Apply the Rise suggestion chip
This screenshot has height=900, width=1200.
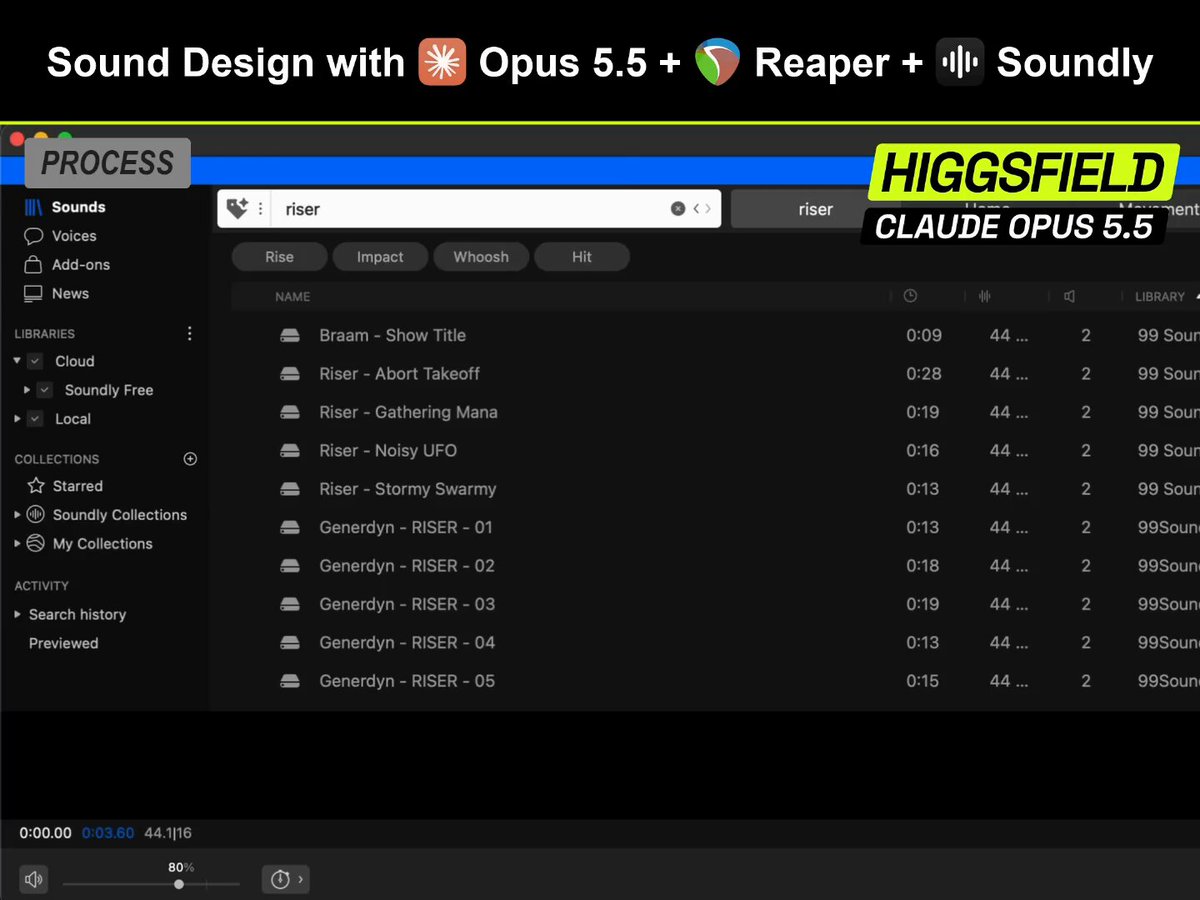(x=279, y=257)
